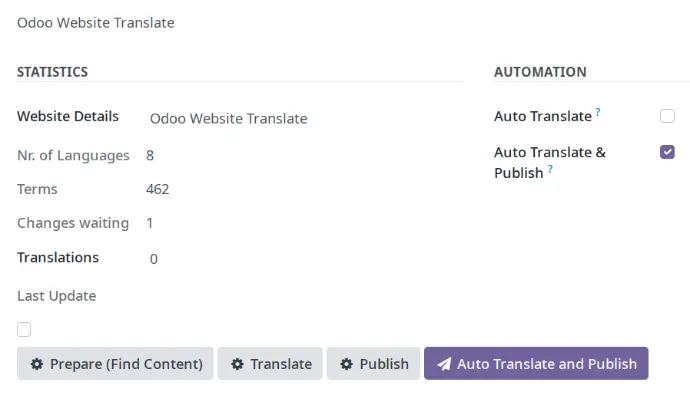
Task: Click the Nr. of Languages label
Action: pos(73,155)
